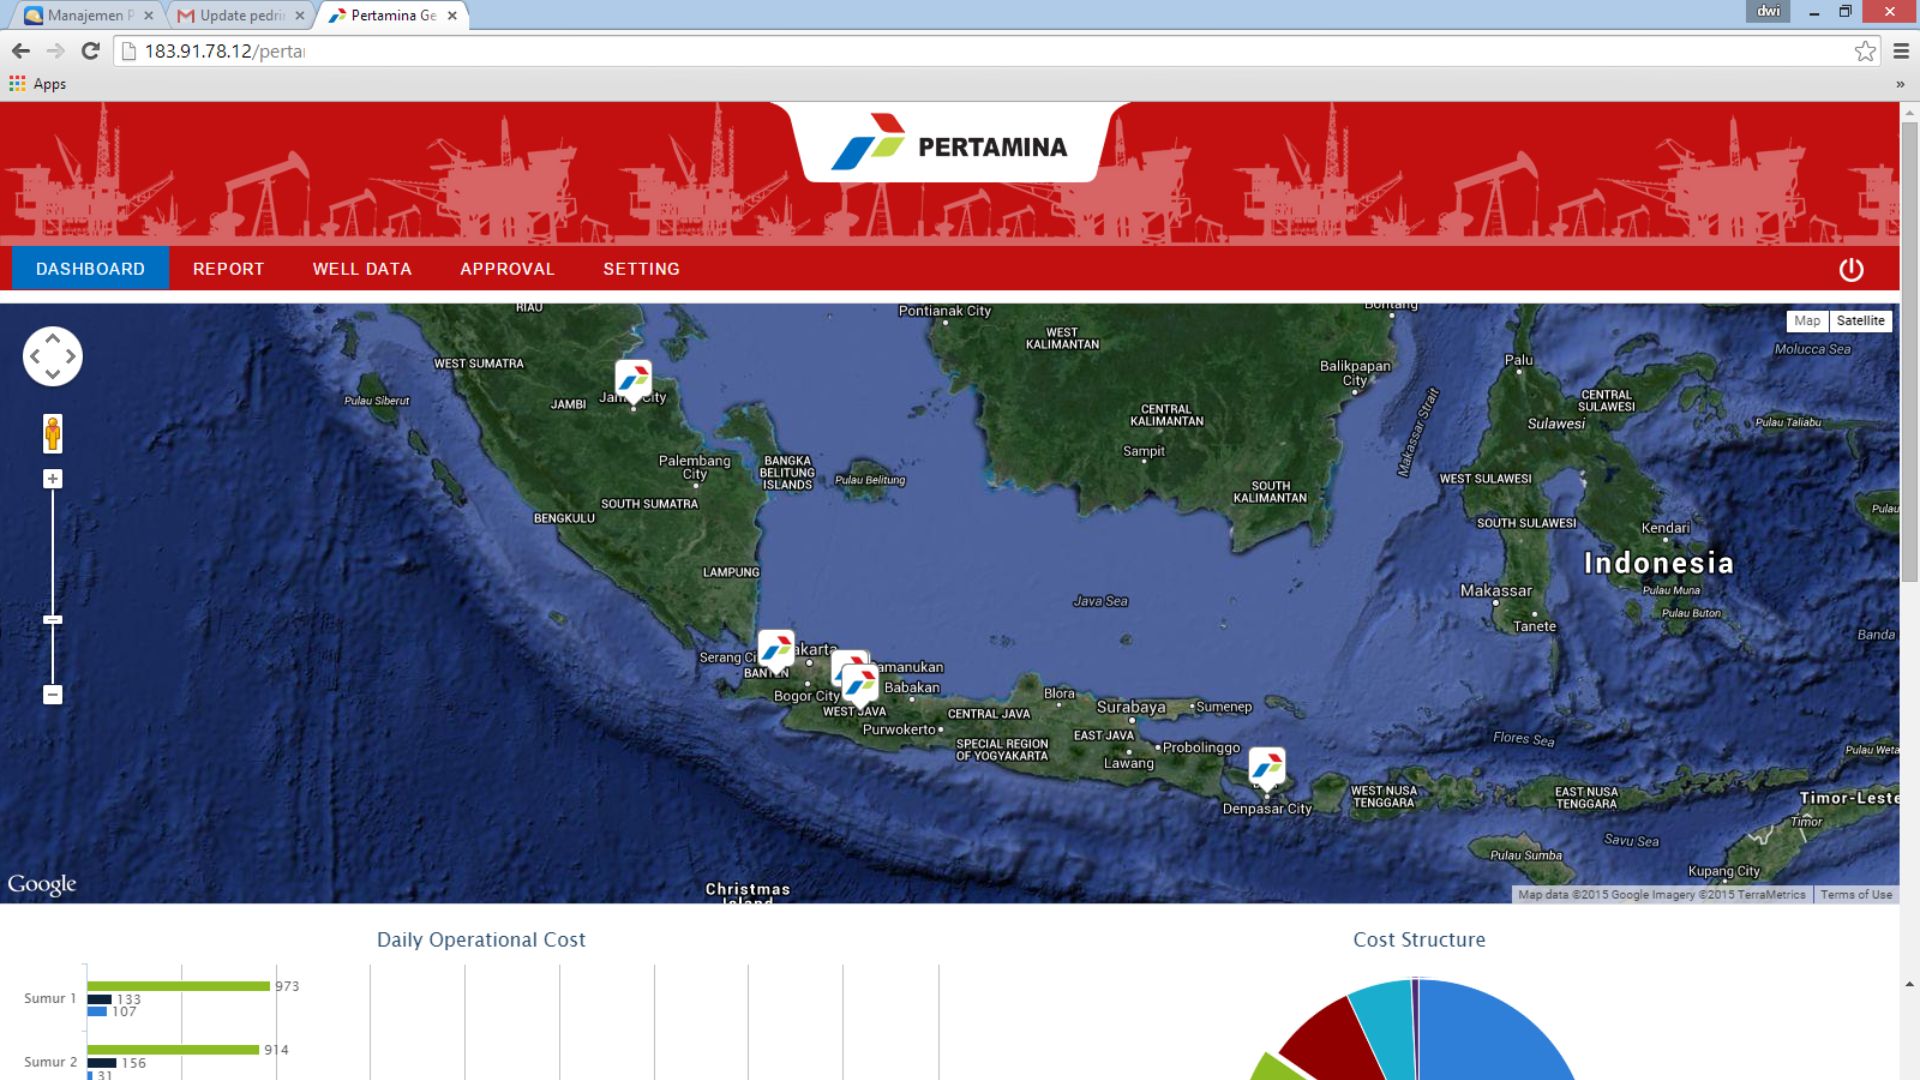Screen dimensions: 1920x1080
Task: Zoom out with the map minus button
Action: [x=53, y=694]
